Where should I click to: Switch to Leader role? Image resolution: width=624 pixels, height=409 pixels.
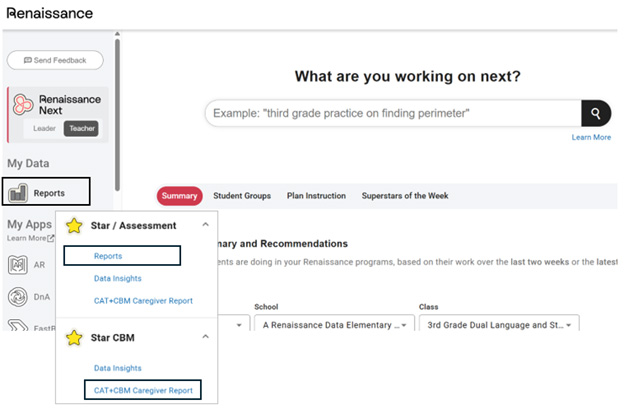pos(44,129)
